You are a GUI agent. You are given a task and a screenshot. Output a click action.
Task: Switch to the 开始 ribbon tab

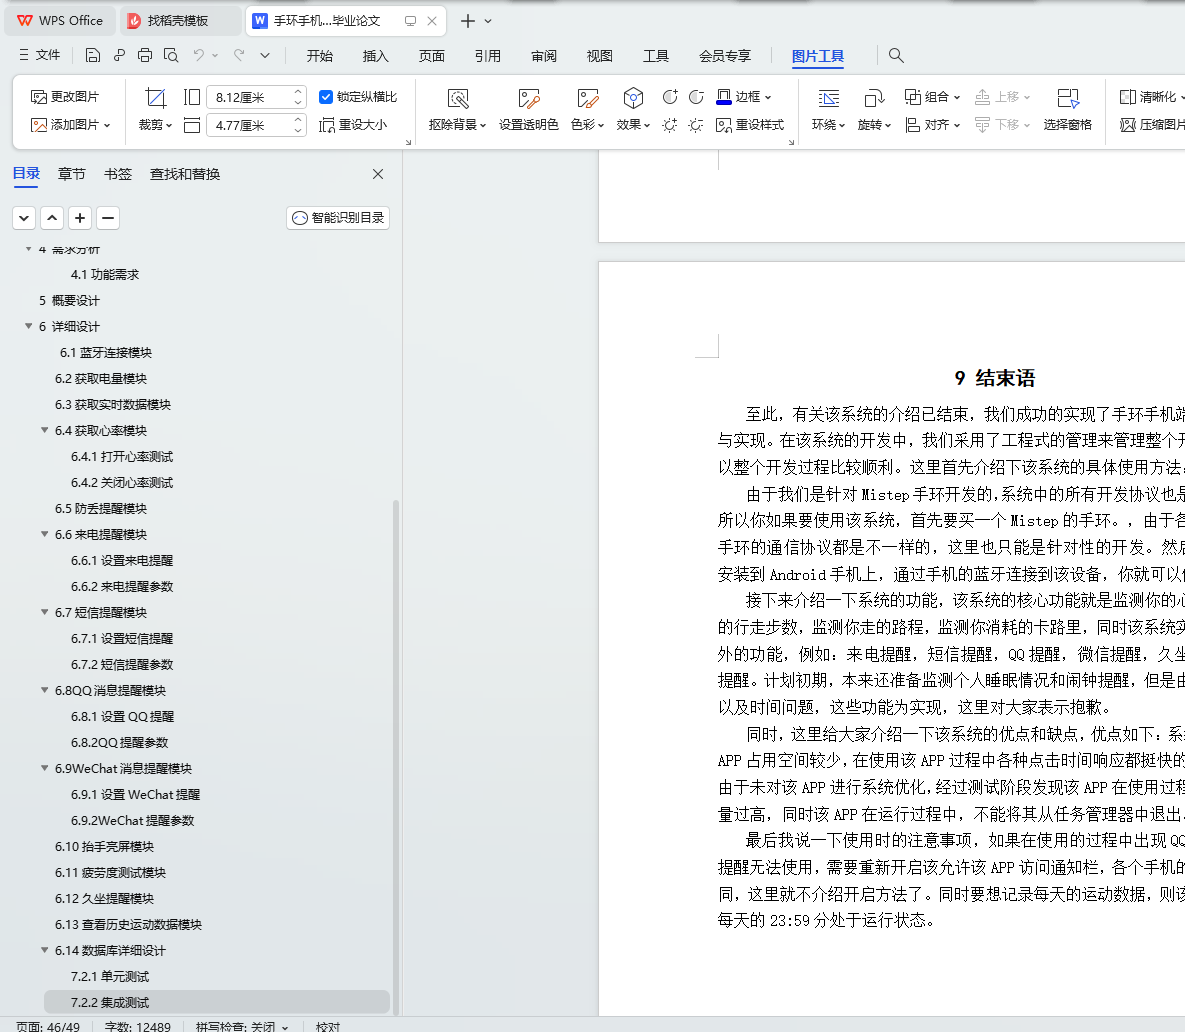[320, 56]
